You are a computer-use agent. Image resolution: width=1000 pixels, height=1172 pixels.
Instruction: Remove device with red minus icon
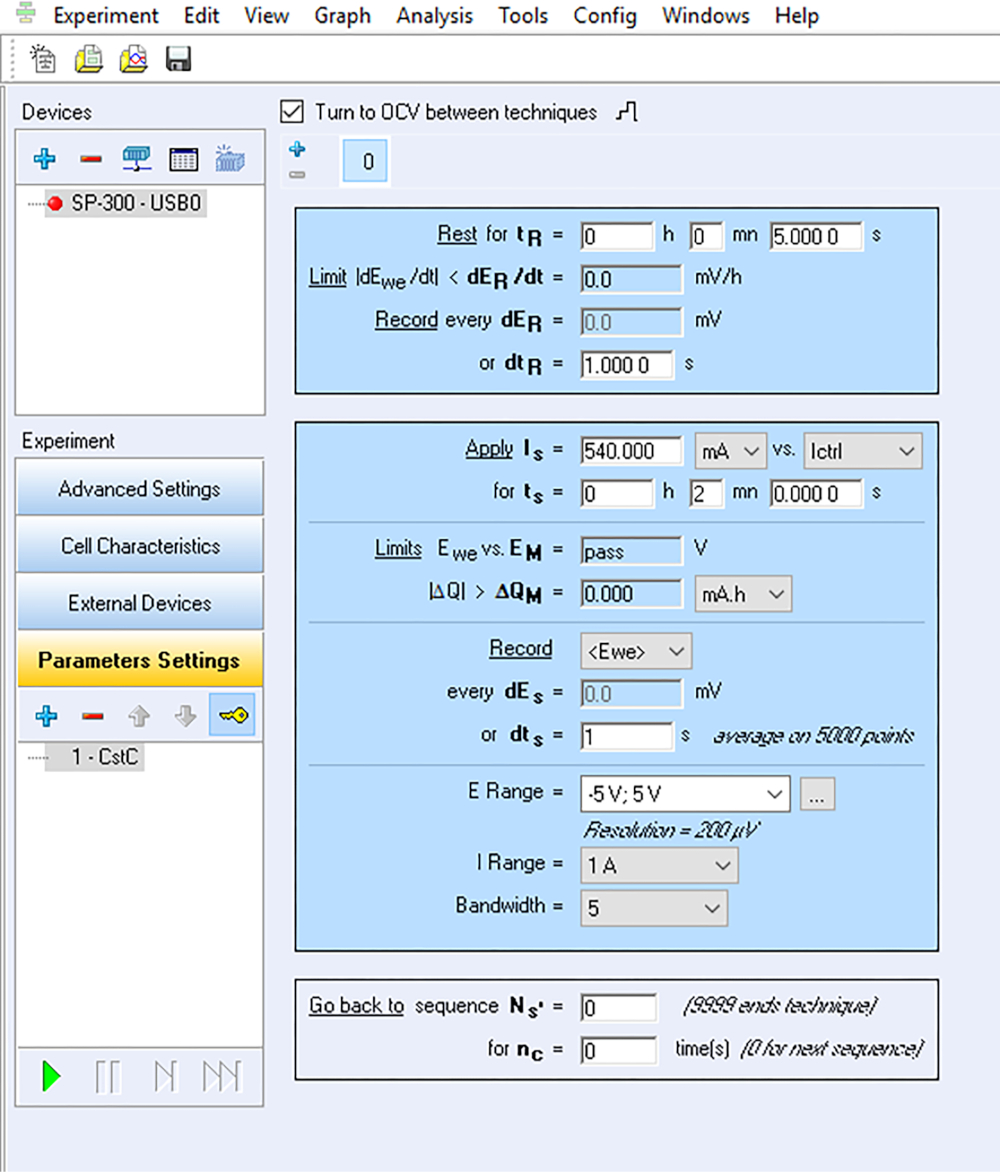point(91,158)
